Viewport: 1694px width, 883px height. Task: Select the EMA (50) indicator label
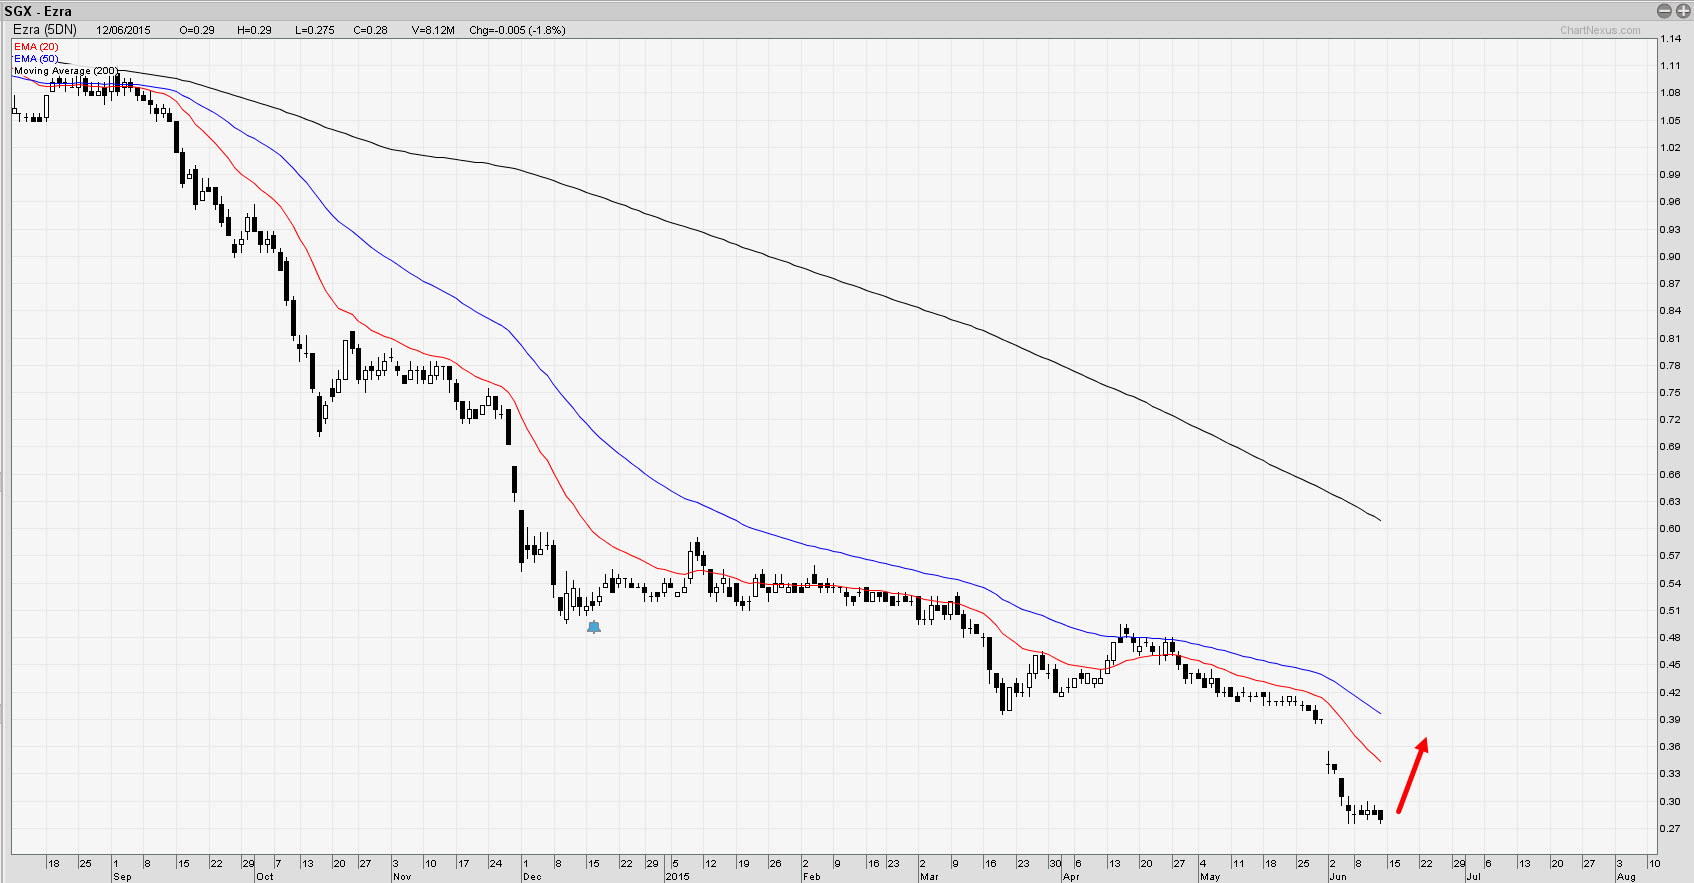click(36, 59)
